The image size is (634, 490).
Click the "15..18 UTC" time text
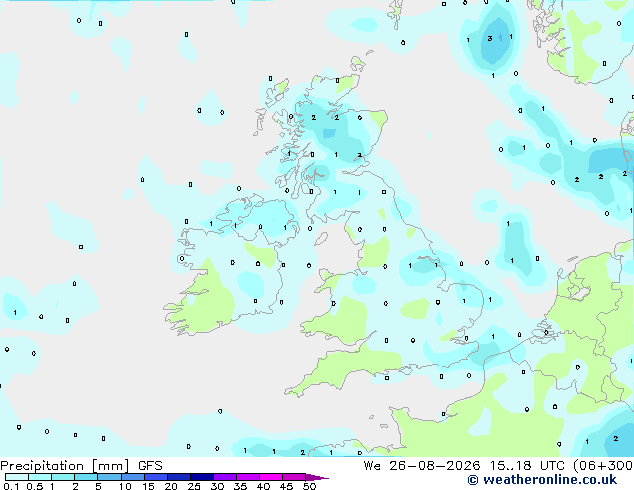528,466
